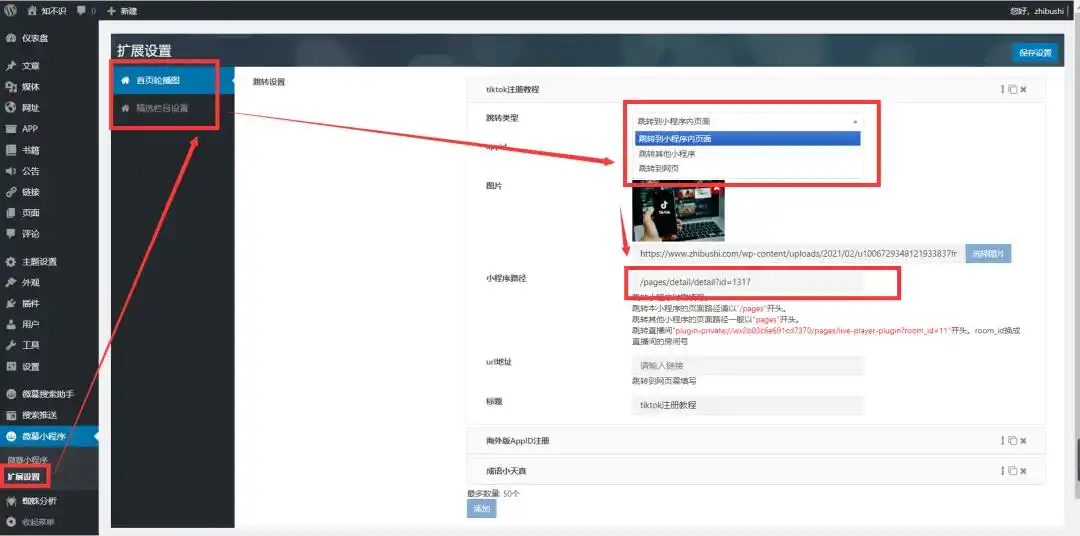
Task: Choose 跳转到网页 option in dropdown list
Action: (659, 168)
